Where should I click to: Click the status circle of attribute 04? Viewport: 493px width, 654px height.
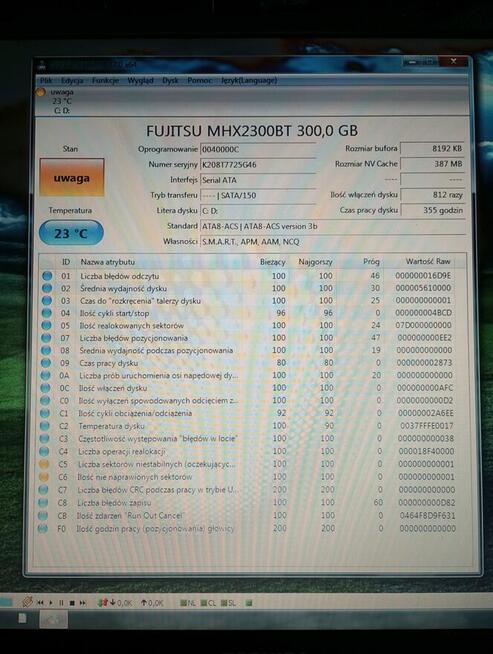coord(47,313)
